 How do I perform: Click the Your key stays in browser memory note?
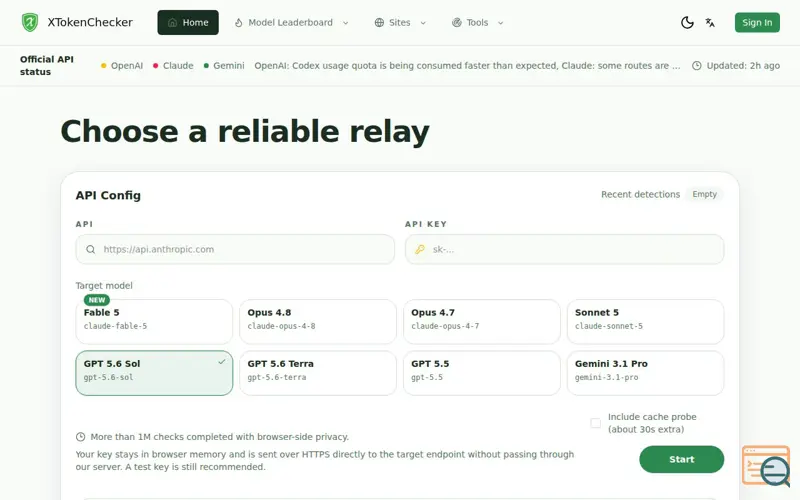pos(324,461)
